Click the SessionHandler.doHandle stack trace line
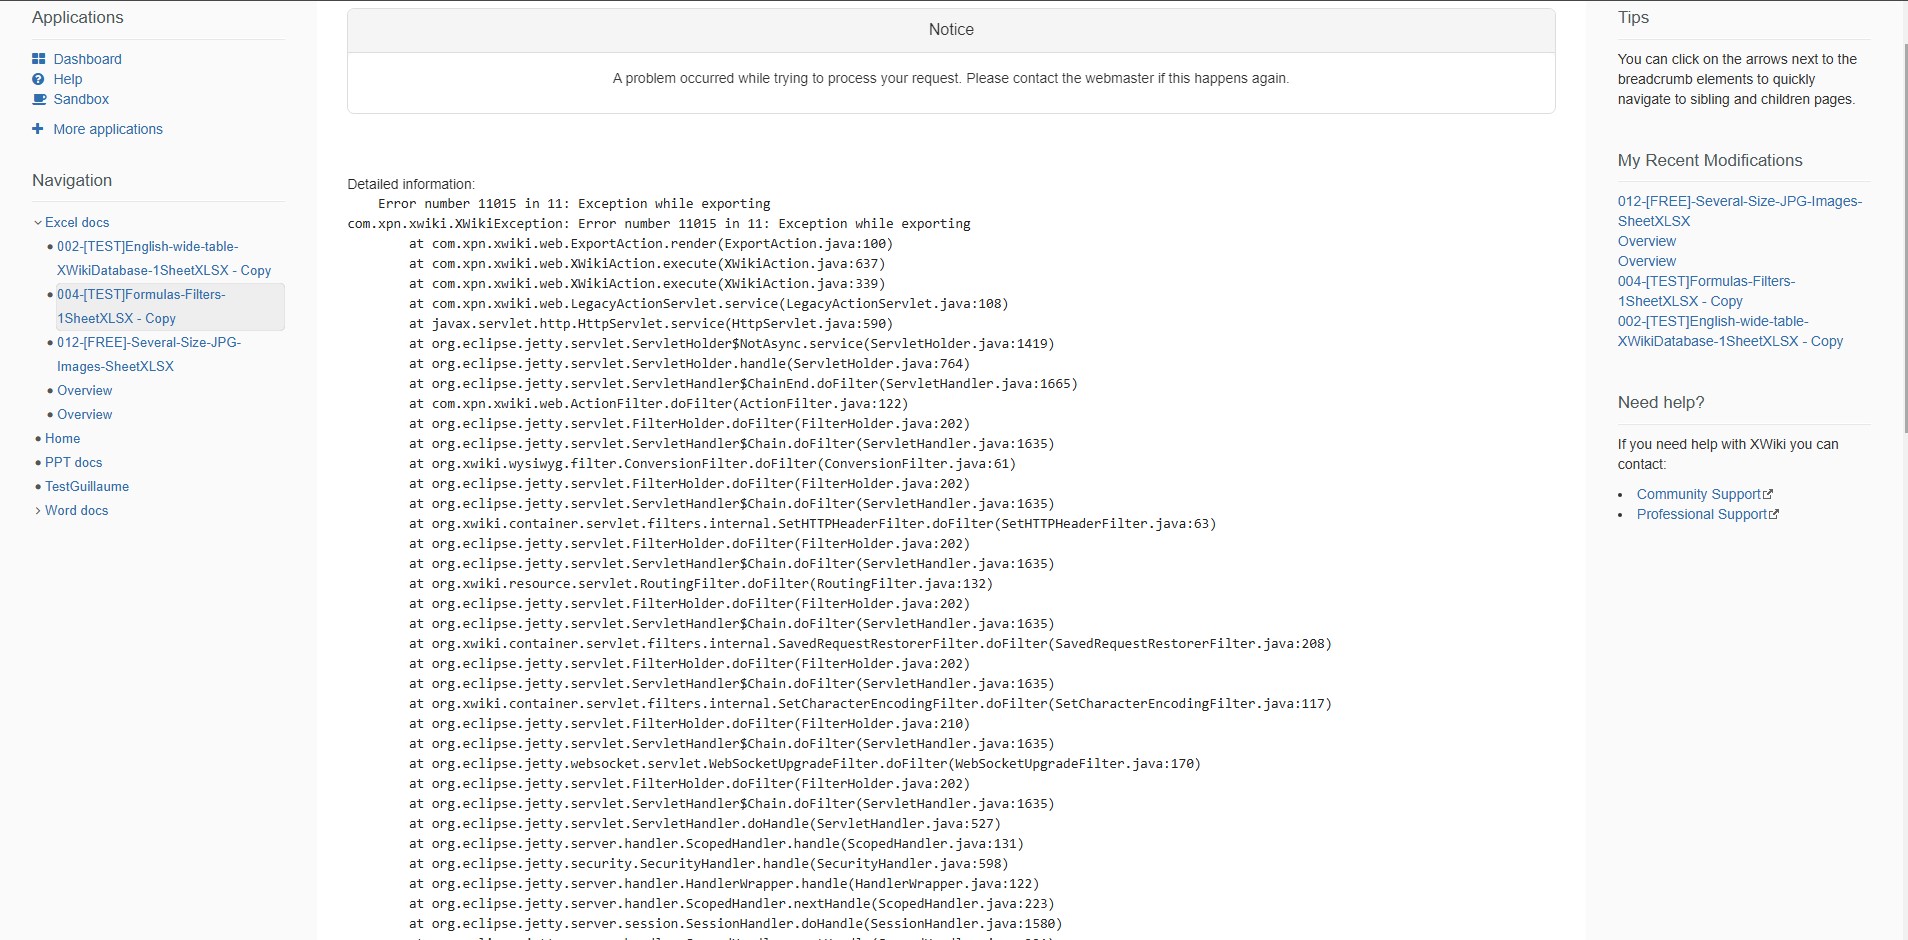This screenshot has height=940, width=1908. click(736, 924)
